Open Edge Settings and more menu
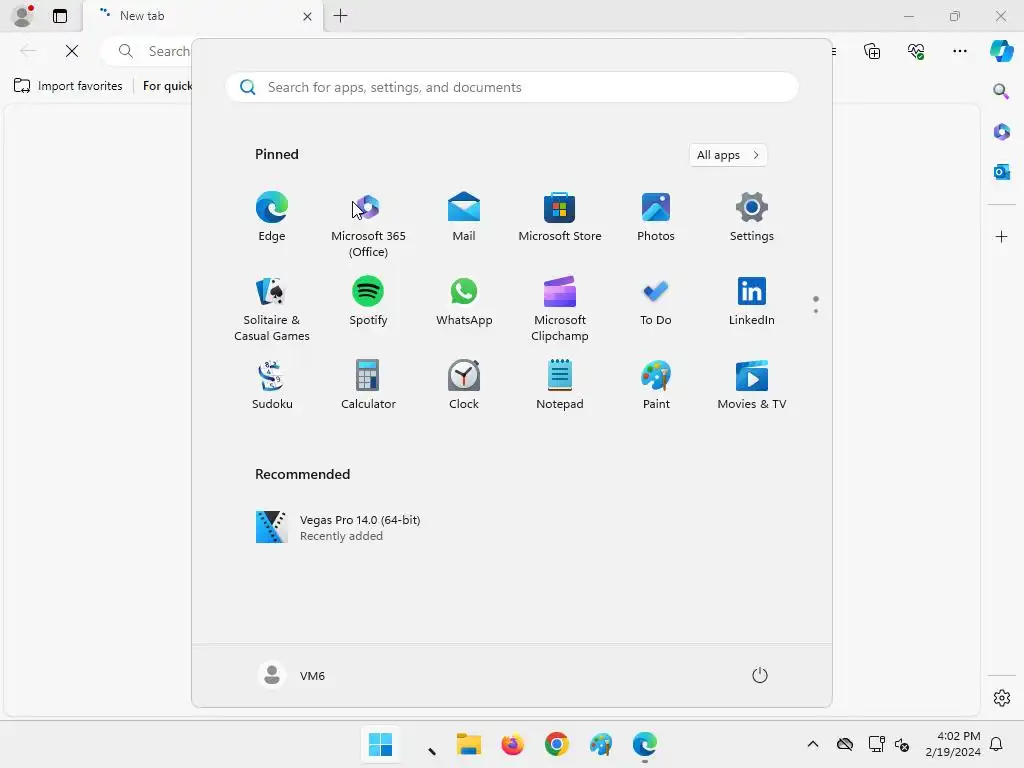 959,51
